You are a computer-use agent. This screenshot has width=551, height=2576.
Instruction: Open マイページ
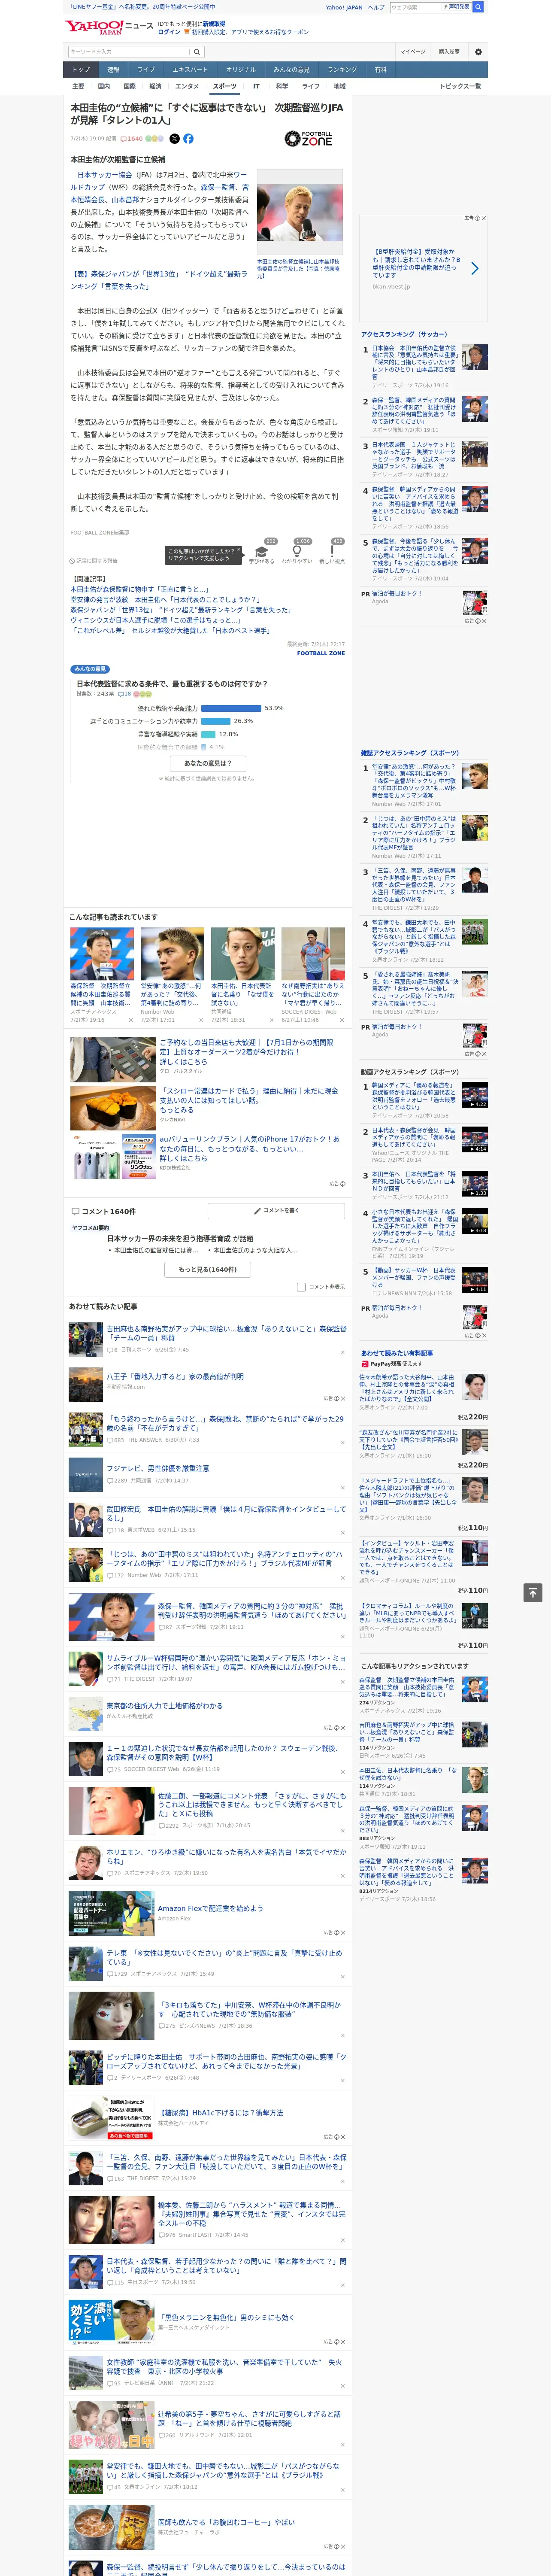(x=412, y=51)
